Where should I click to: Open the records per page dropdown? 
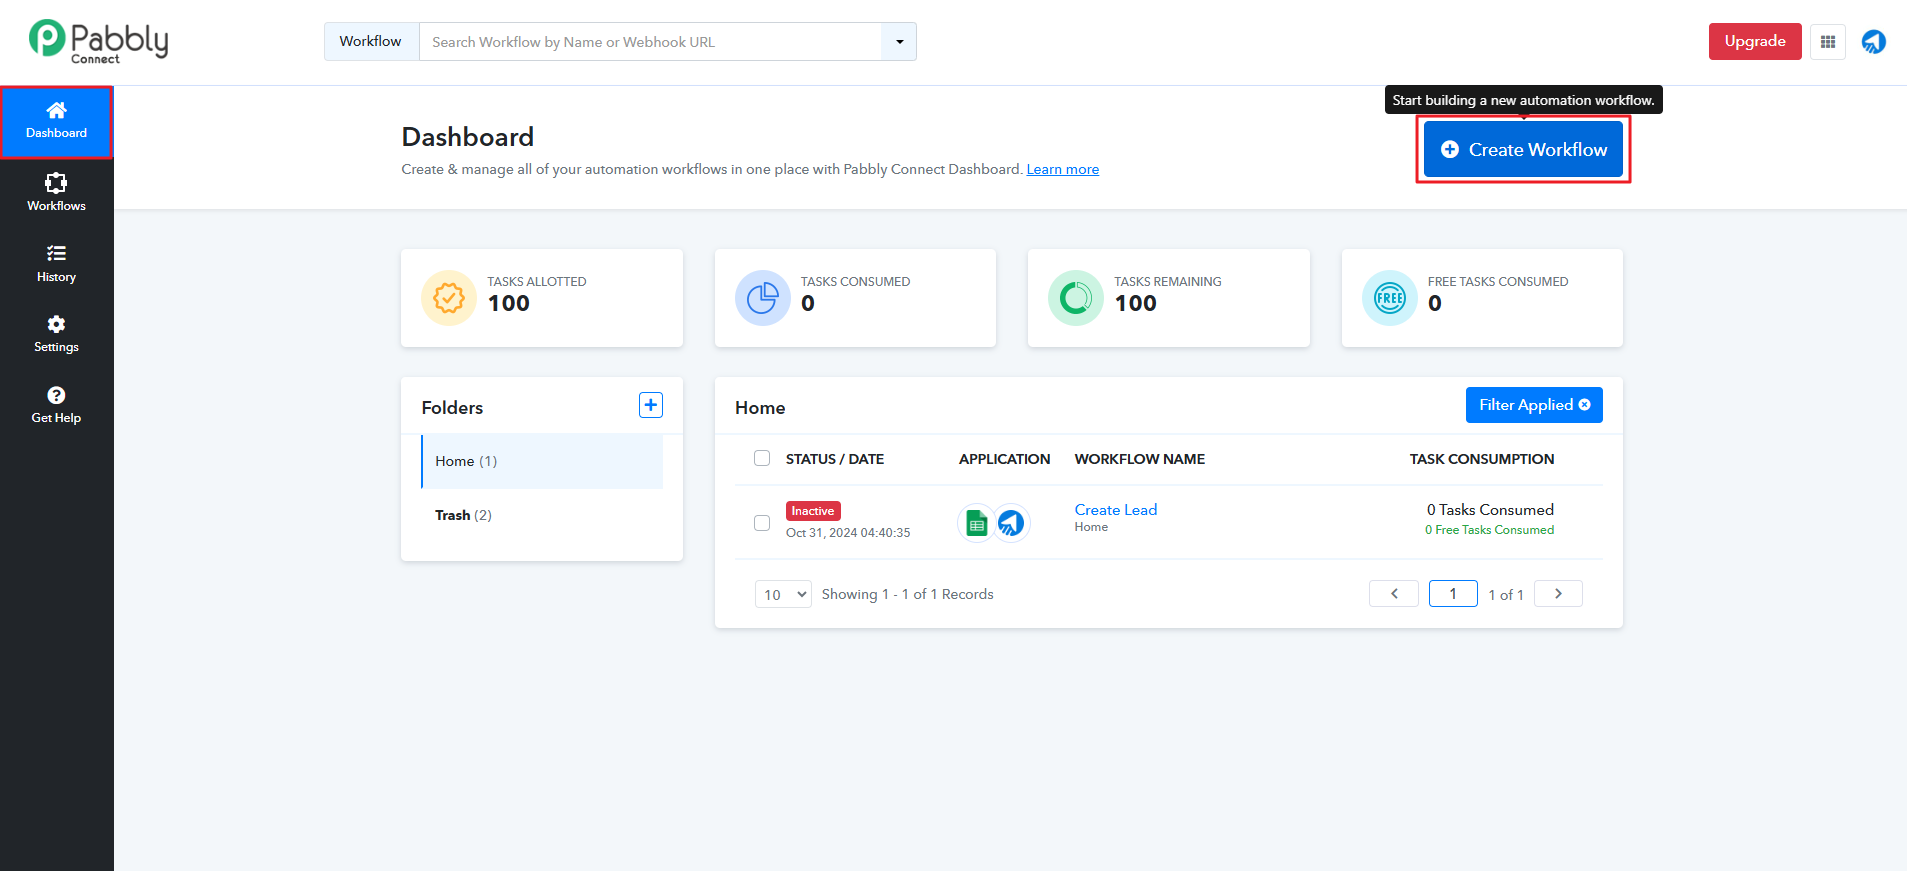783,594
